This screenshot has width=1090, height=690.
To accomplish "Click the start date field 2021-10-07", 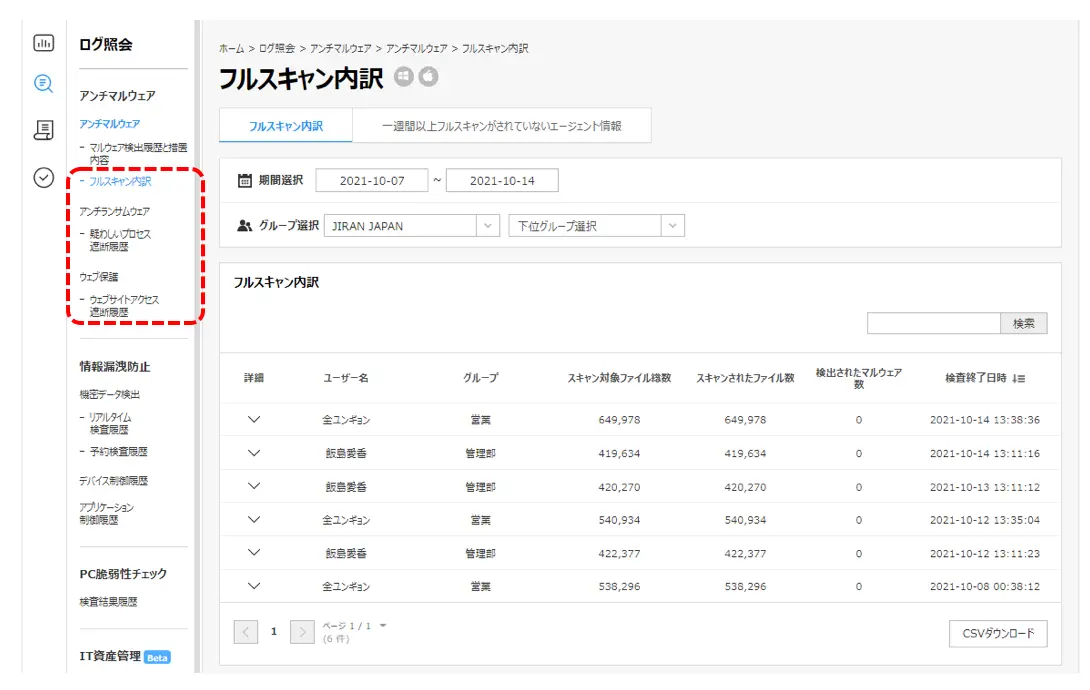I will tap(371, 181).
